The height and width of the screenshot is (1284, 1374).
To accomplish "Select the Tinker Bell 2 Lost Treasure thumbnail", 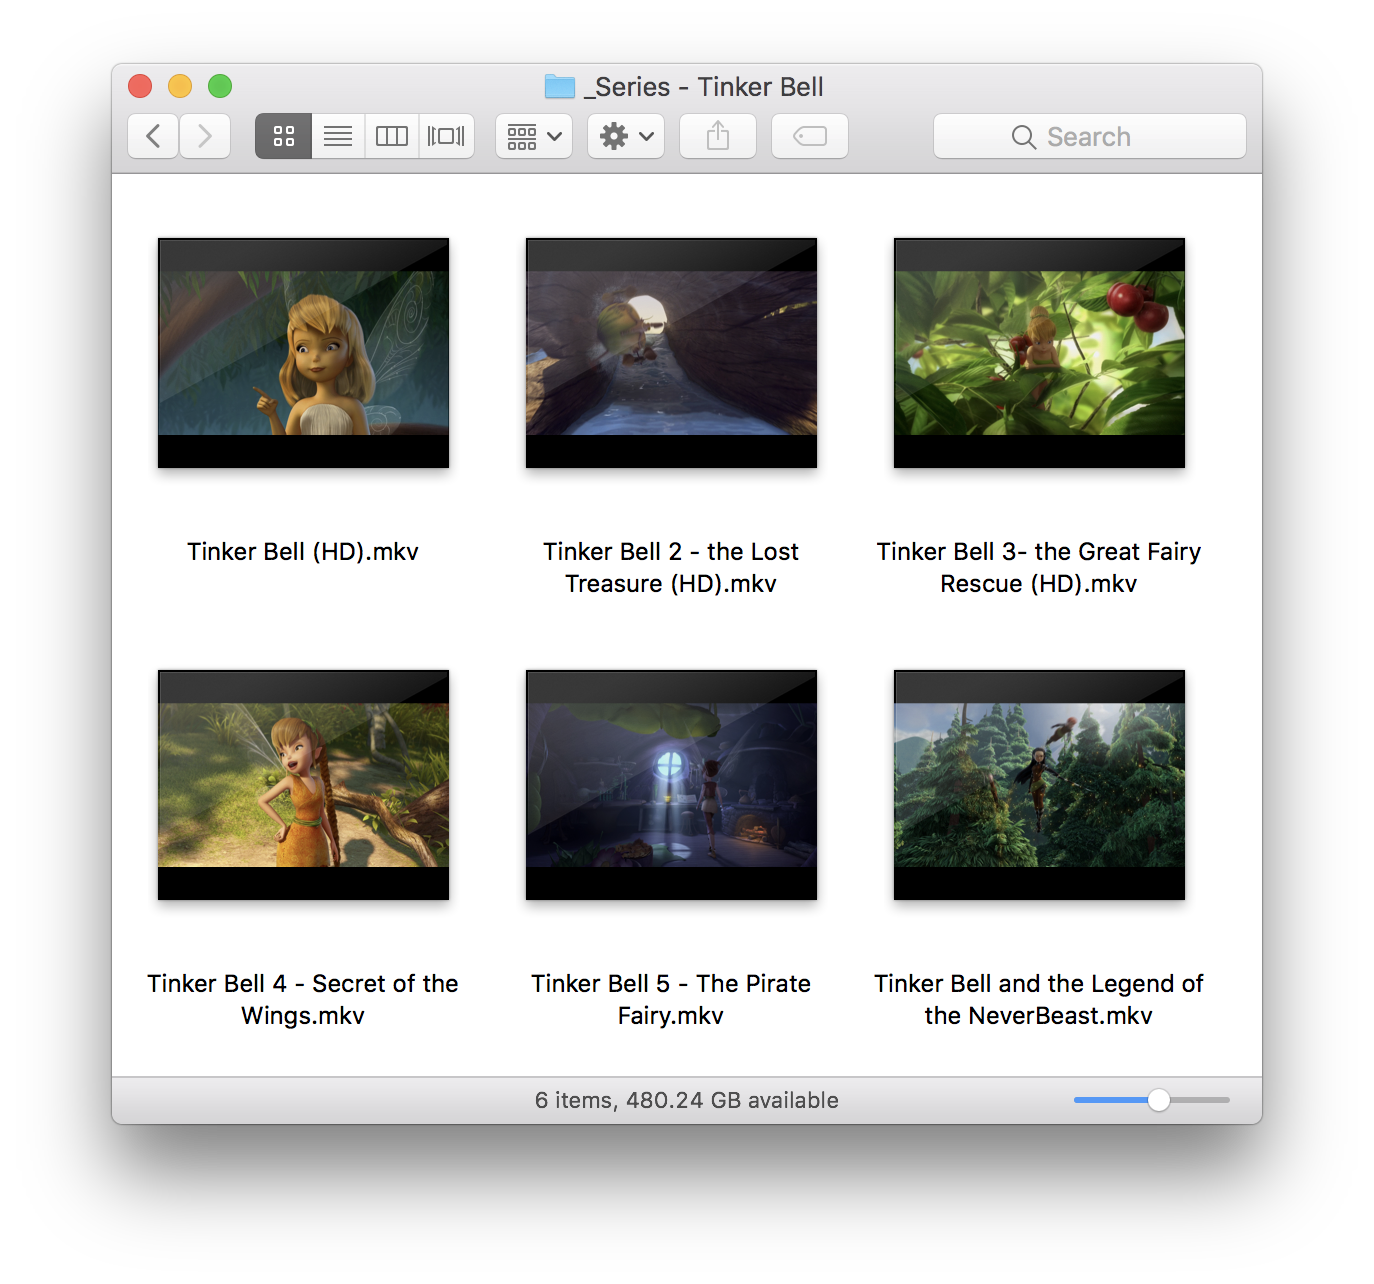I will (x=671, y=353).
